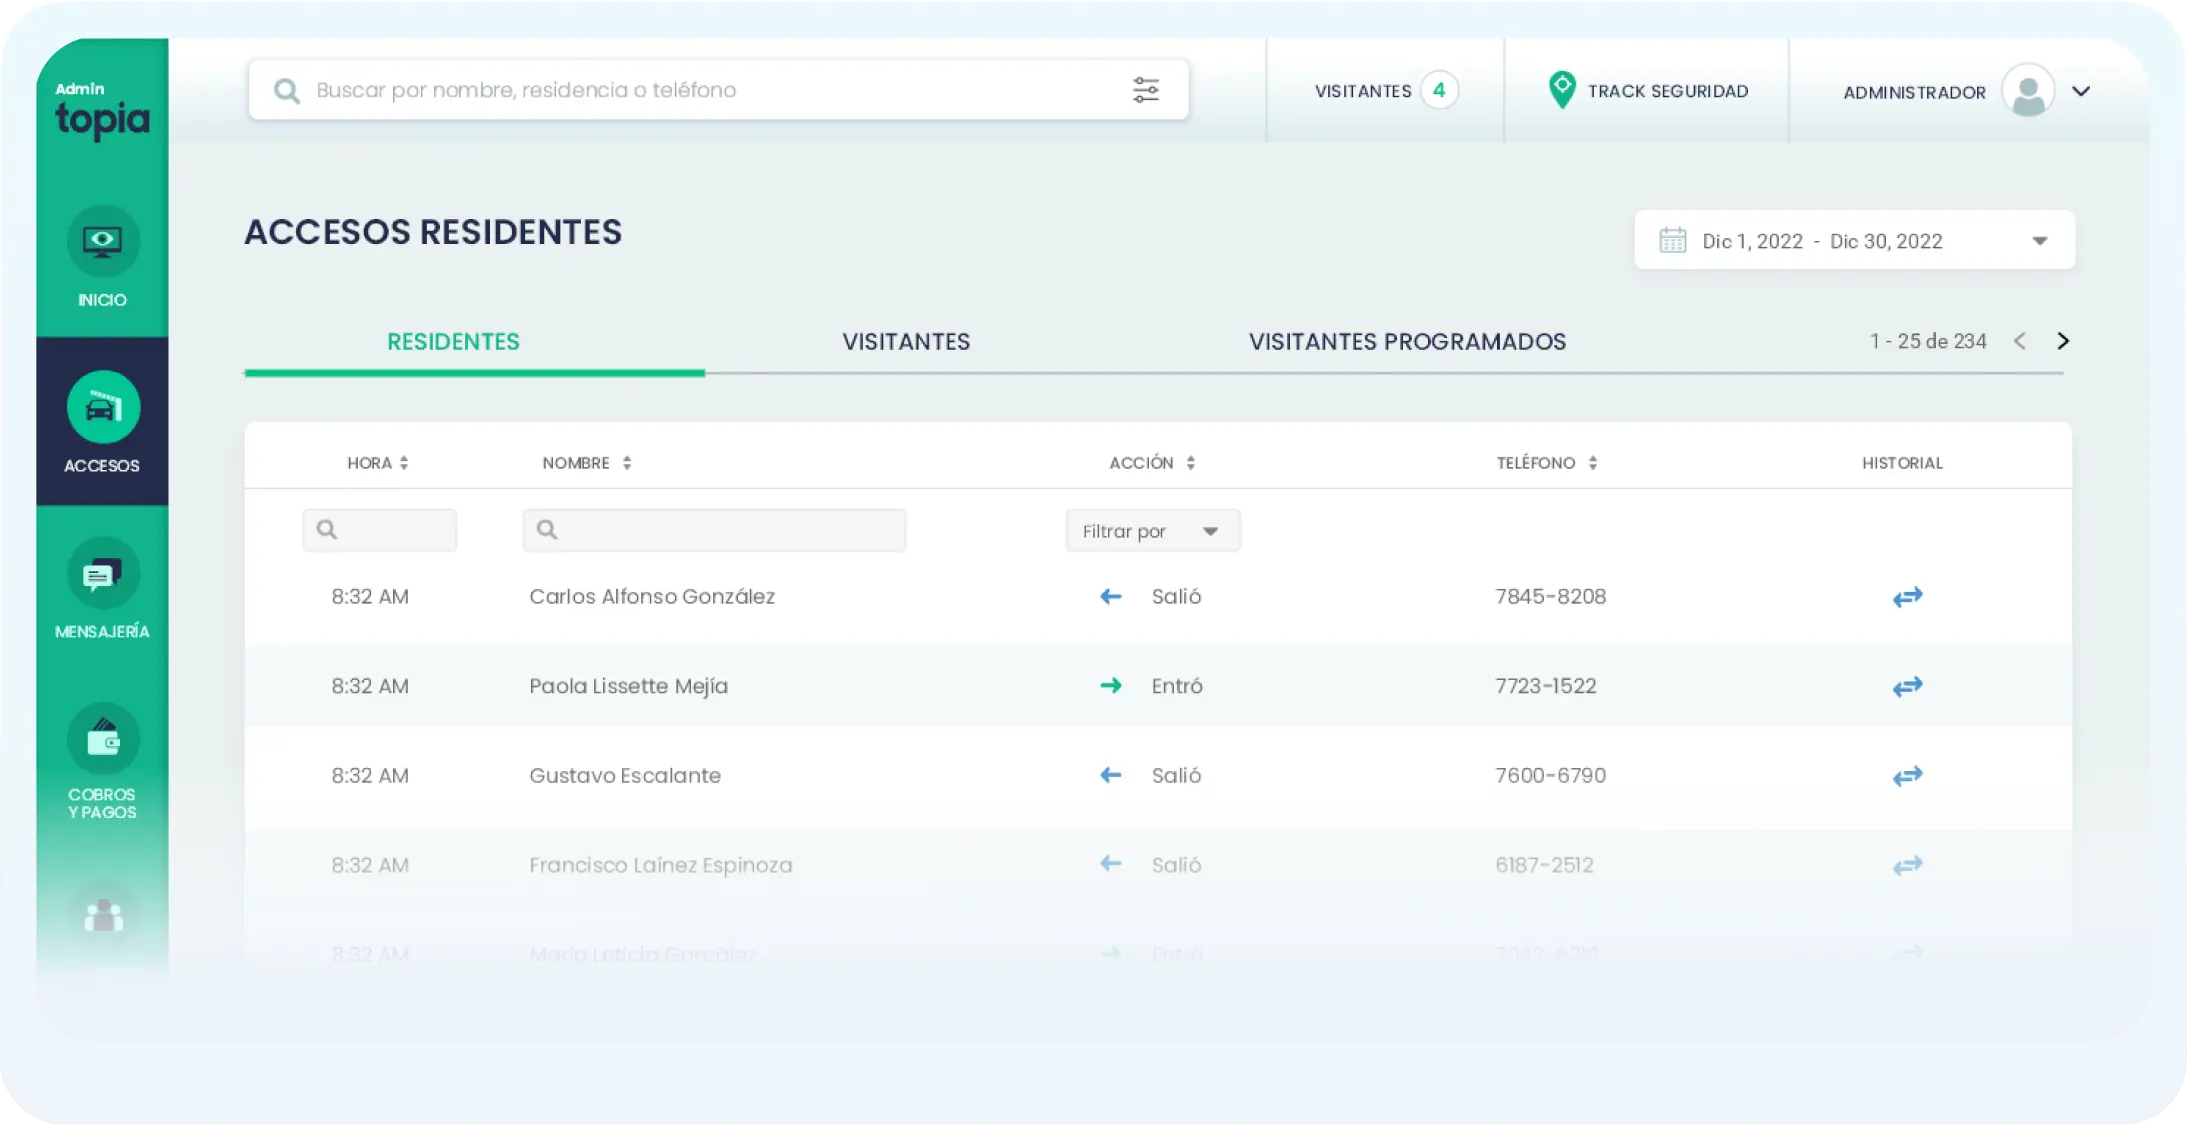The width and height of the screenshot is (2187, 1125).
Task: Select the Accesos car icon
Action: pos(102,408)
